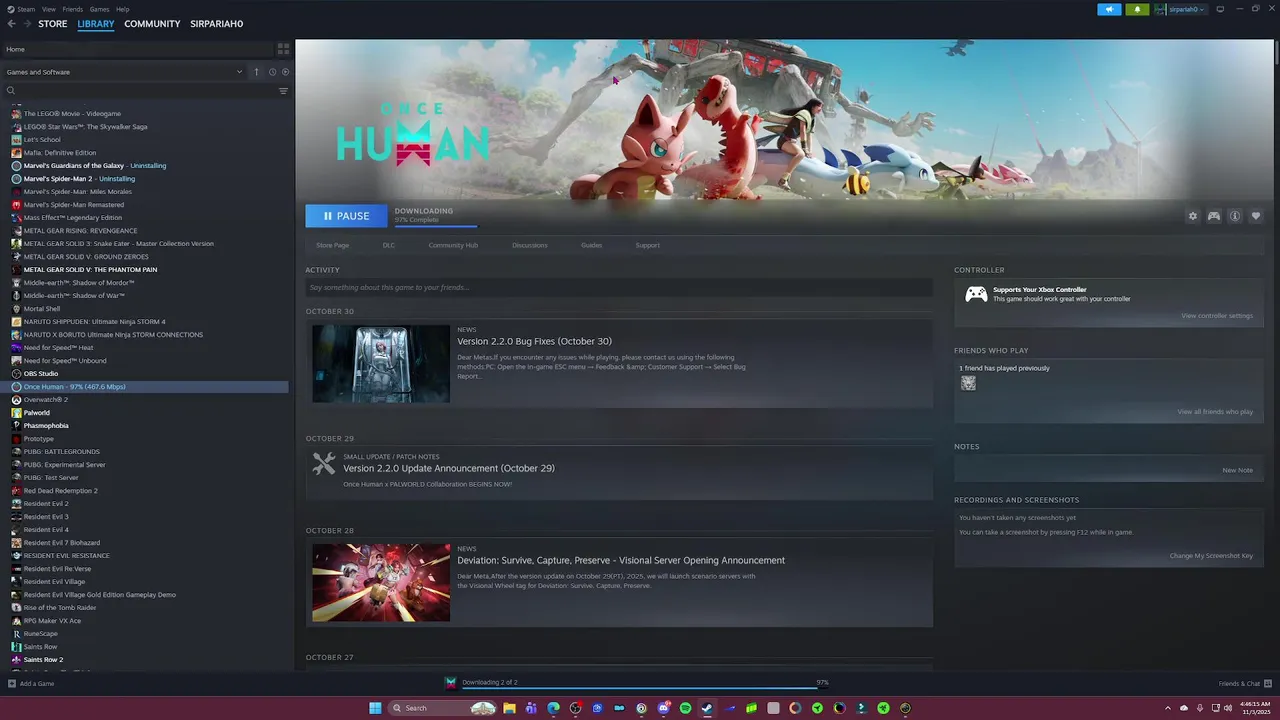Open advanced library filters icon

click(x=283, y=91)
